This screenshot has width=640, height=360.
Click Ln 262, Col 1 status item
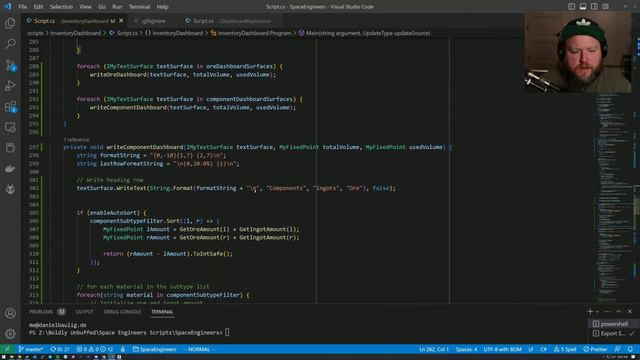tap(433, 349)
